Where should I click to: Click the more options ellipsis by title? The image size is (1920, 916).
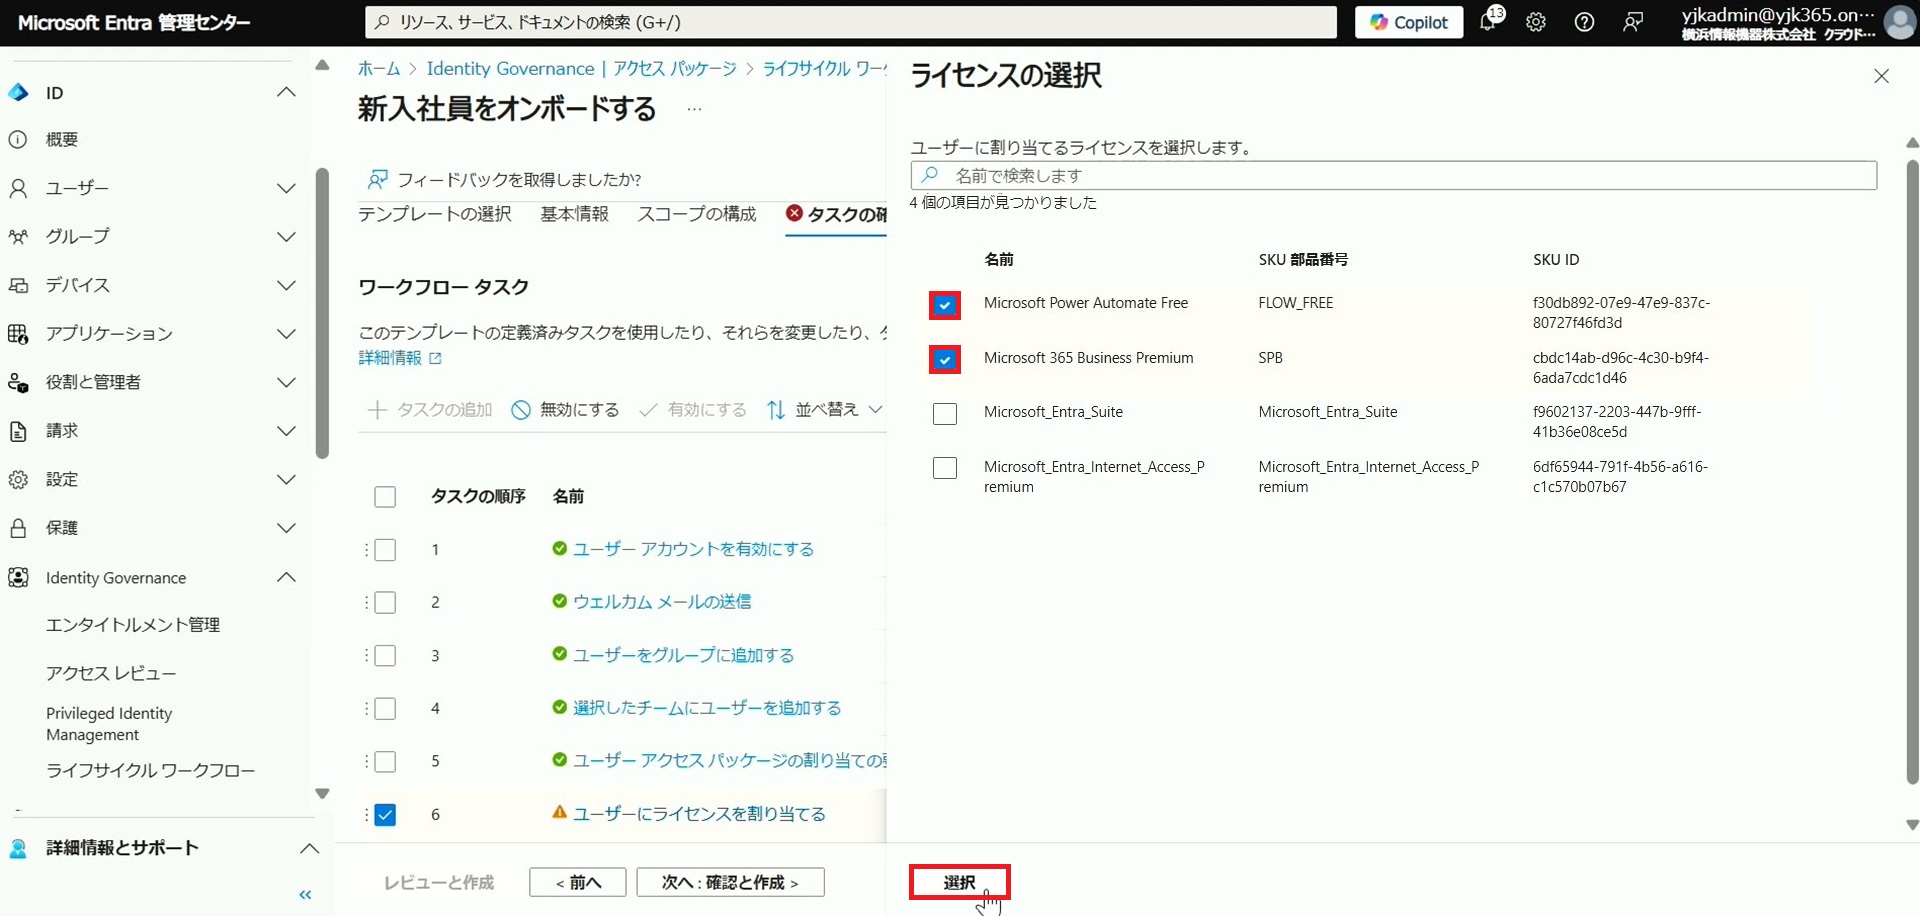pos(694,109)
